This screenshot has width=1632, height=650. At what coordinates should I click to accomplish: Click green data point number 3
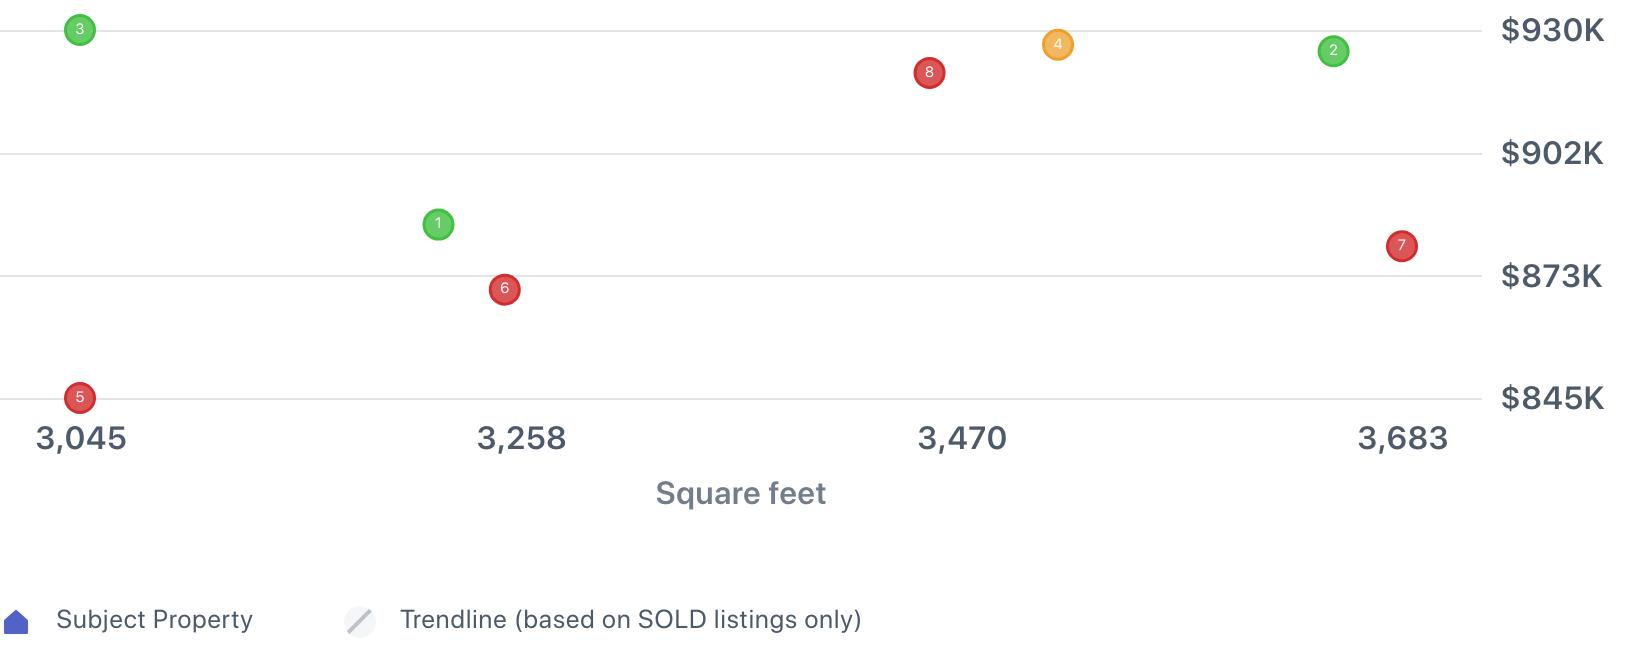(80, 30)
